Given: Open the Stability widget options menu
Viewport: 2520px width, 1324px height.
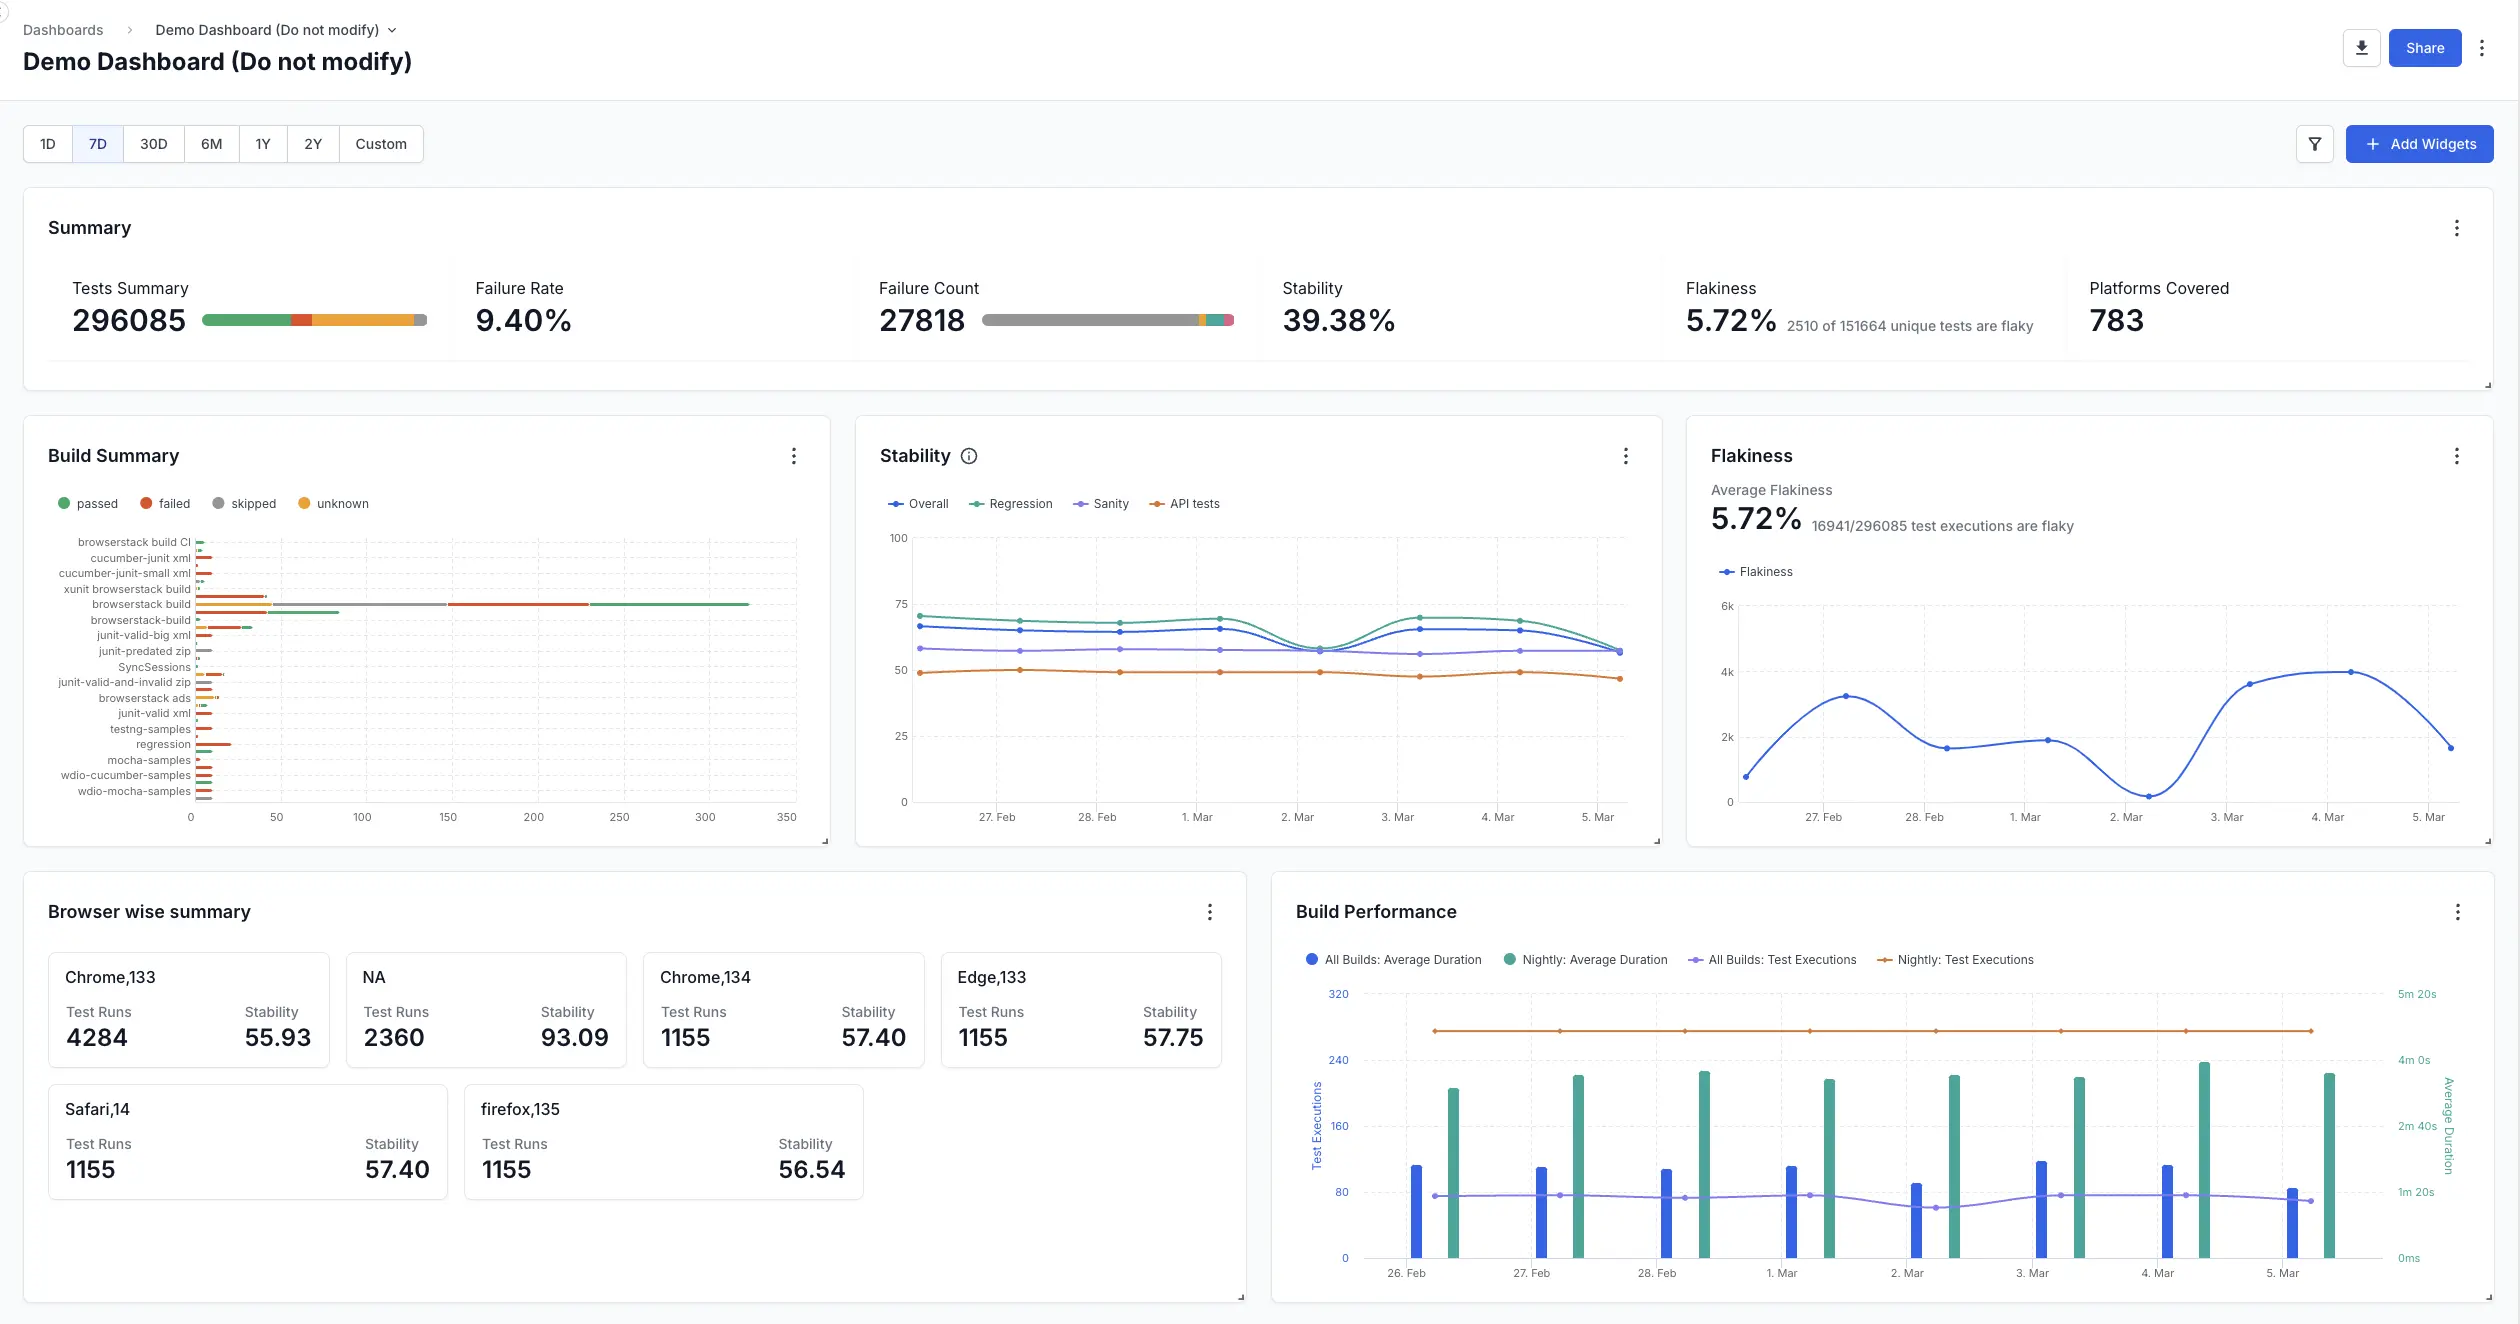Looking at the screenshot, I should [1626, 456].
